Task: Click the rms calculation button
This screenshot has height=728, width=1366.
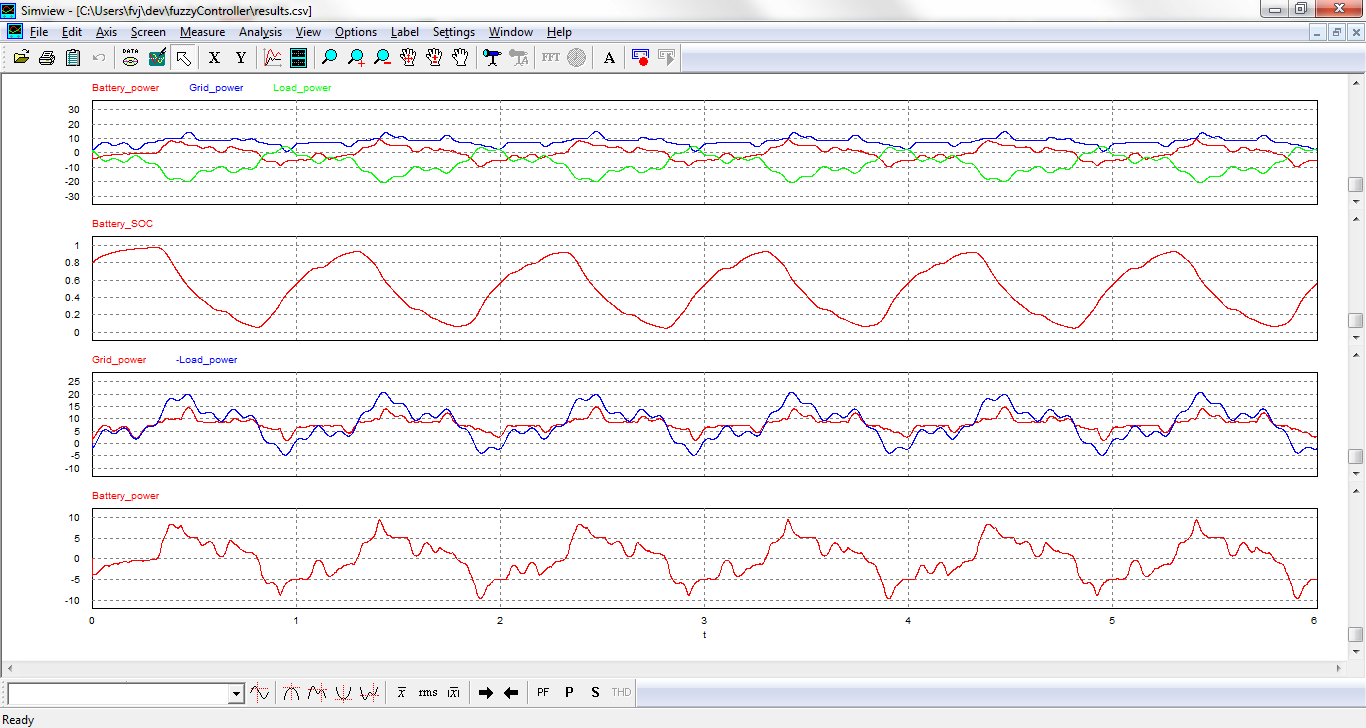Action: point(428,692)
